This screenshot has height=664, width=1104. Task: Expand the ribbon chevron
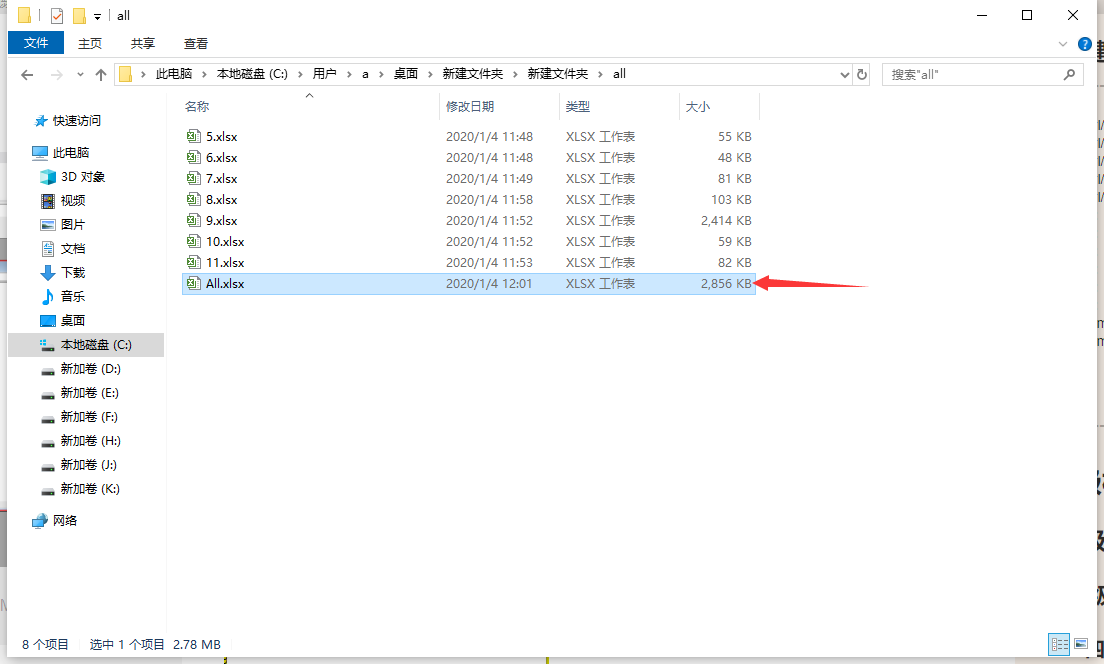tap(1062, 44)
